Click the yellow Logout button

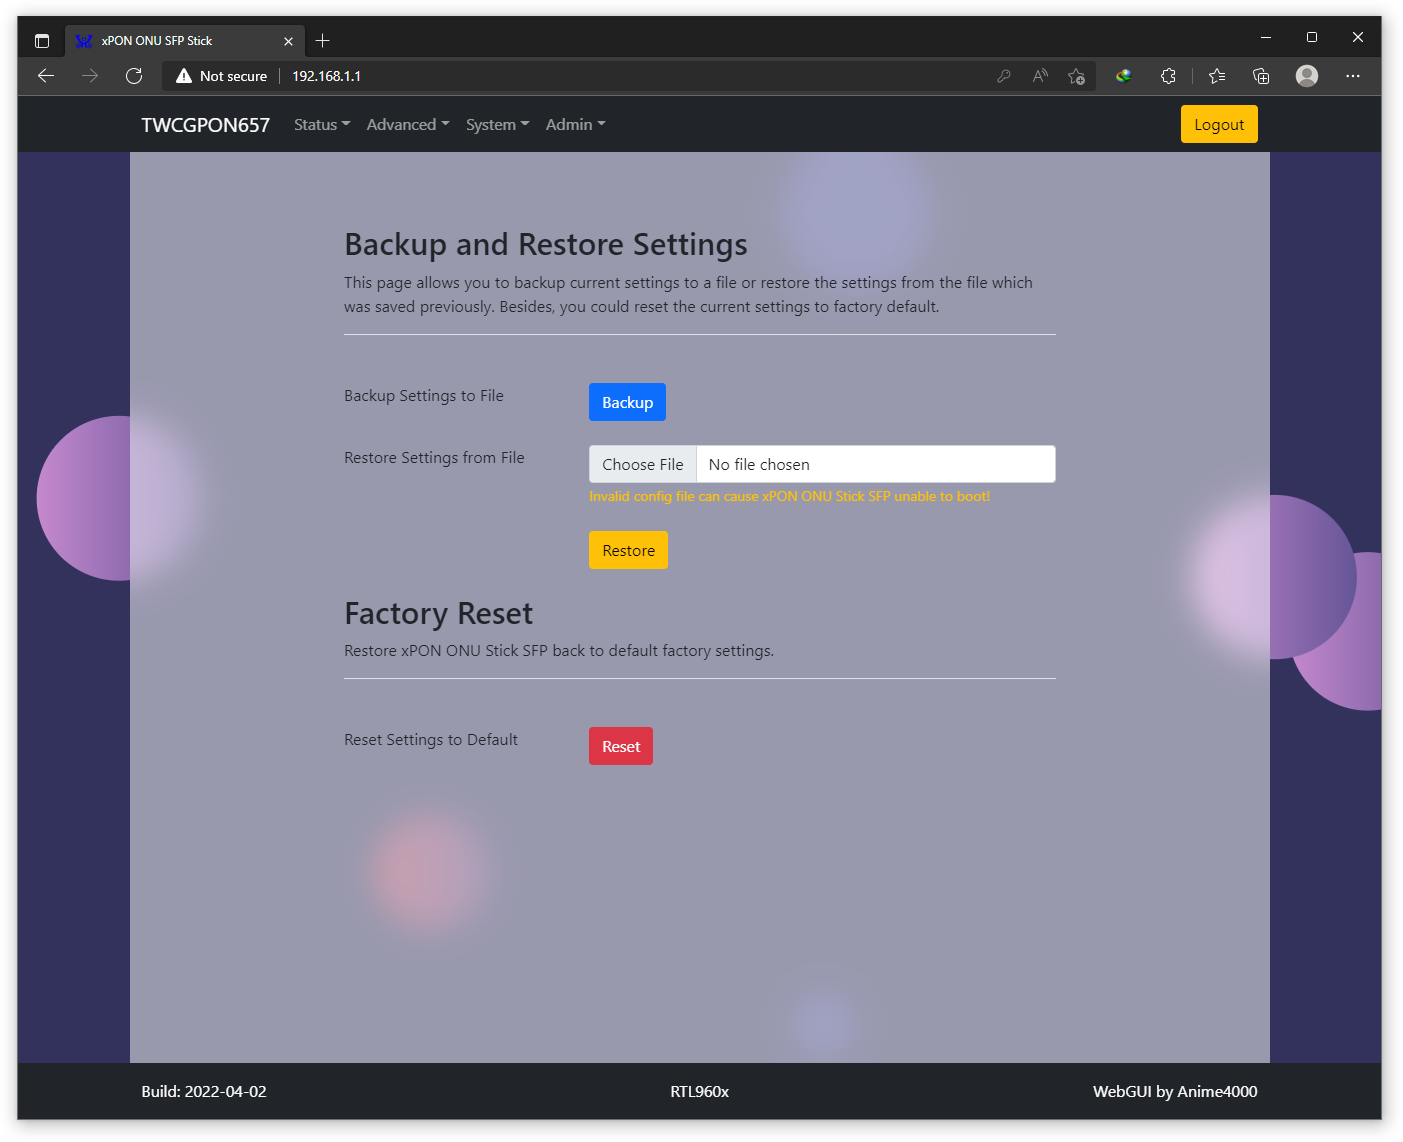pos(1219,124)
